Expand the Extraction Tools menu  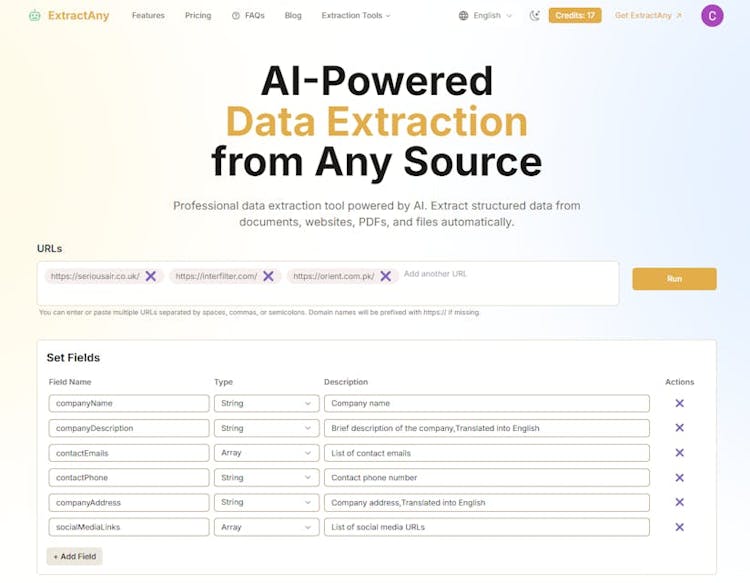pyautogui.click(x=356, y=16)
